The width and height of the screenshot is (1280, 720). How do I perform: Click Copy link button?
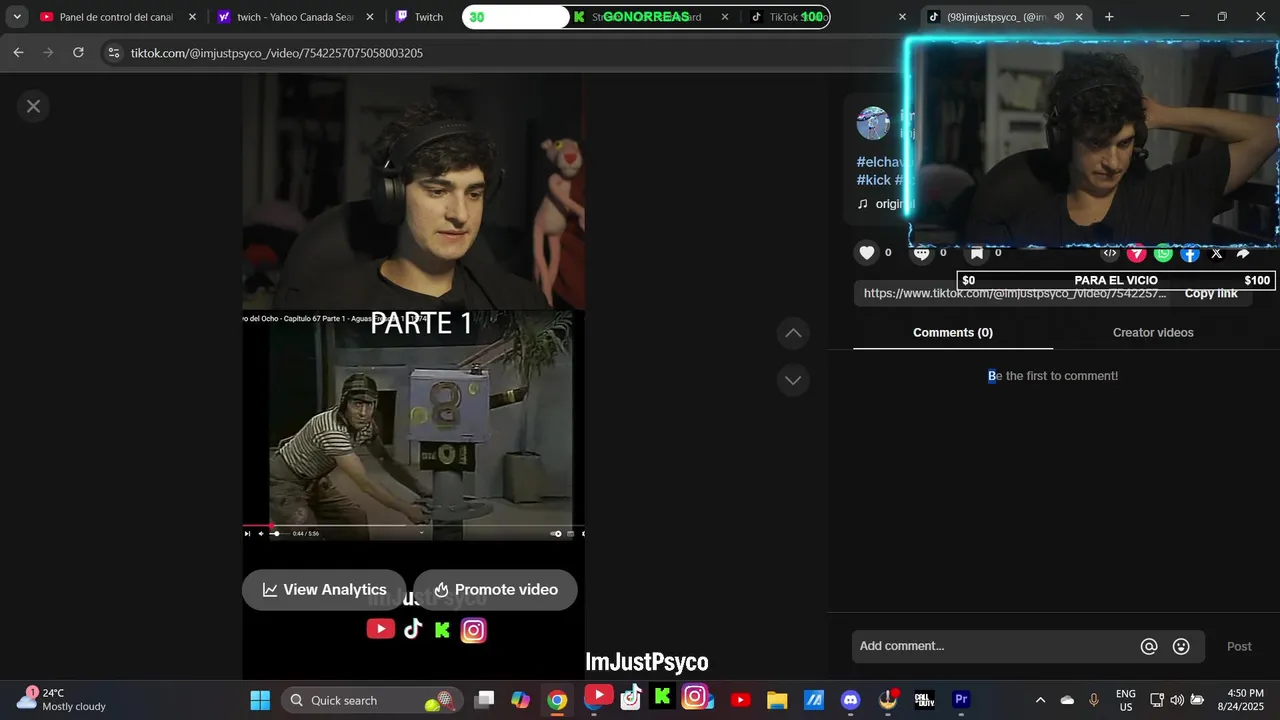[1211, 293]
